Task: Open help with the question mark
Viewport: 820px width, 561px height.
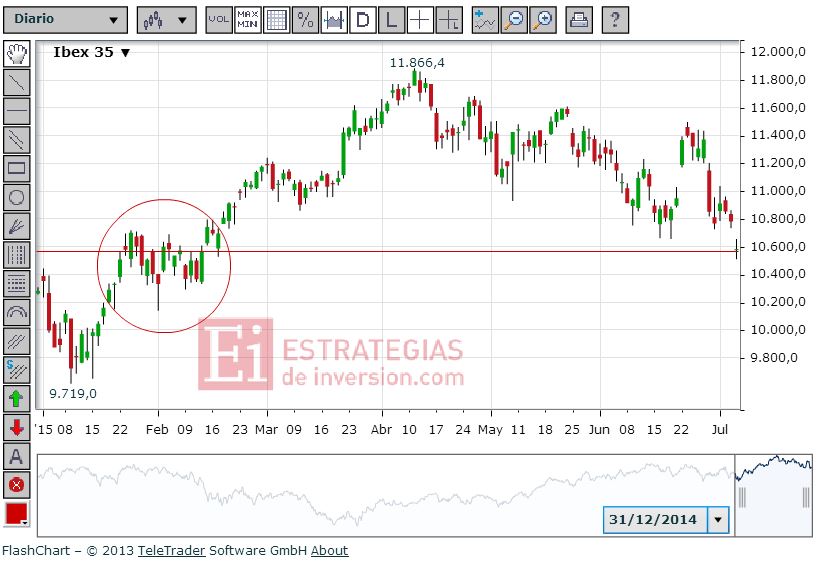Action: 615,20
